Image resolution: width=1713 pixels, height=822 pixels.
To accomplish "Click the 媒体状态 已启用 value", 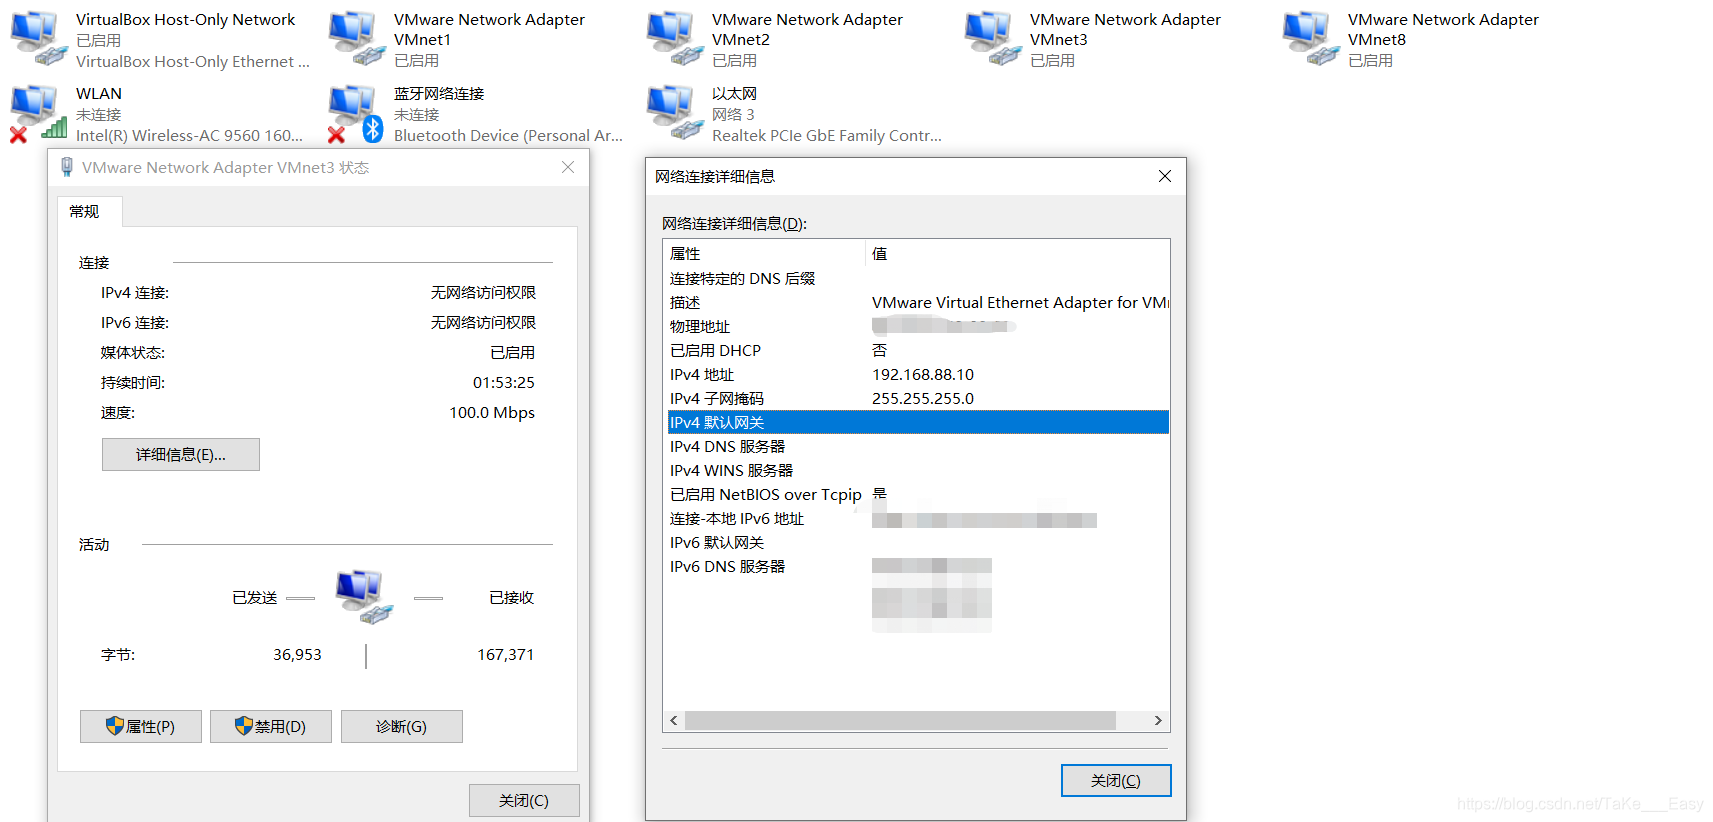I will (x=512, y=352).
